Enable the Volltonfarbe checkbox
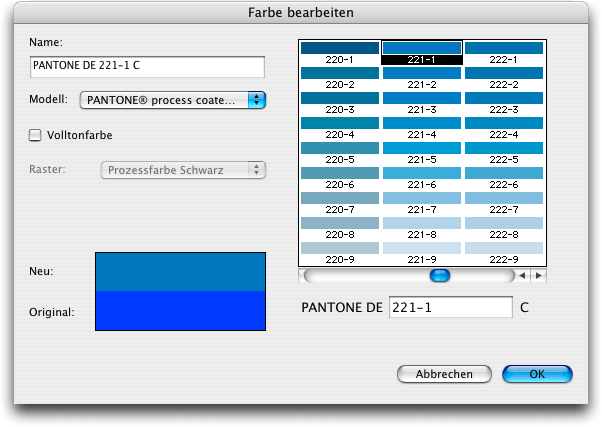Screen dimensions: 602x427 tap(35, 135)
